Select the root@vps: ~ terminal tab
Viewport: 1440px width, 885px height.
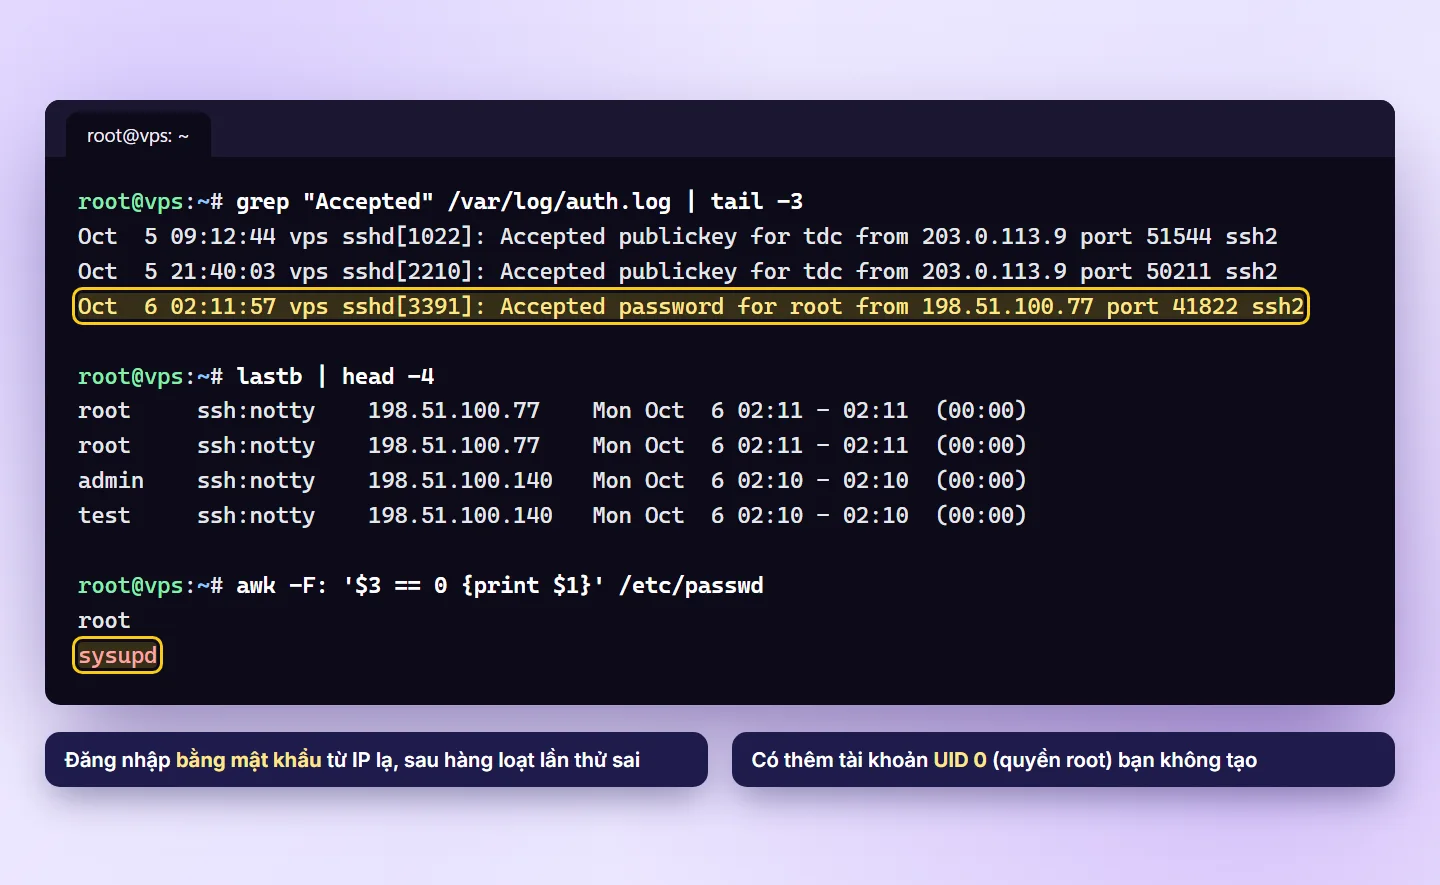coord(138,136)
